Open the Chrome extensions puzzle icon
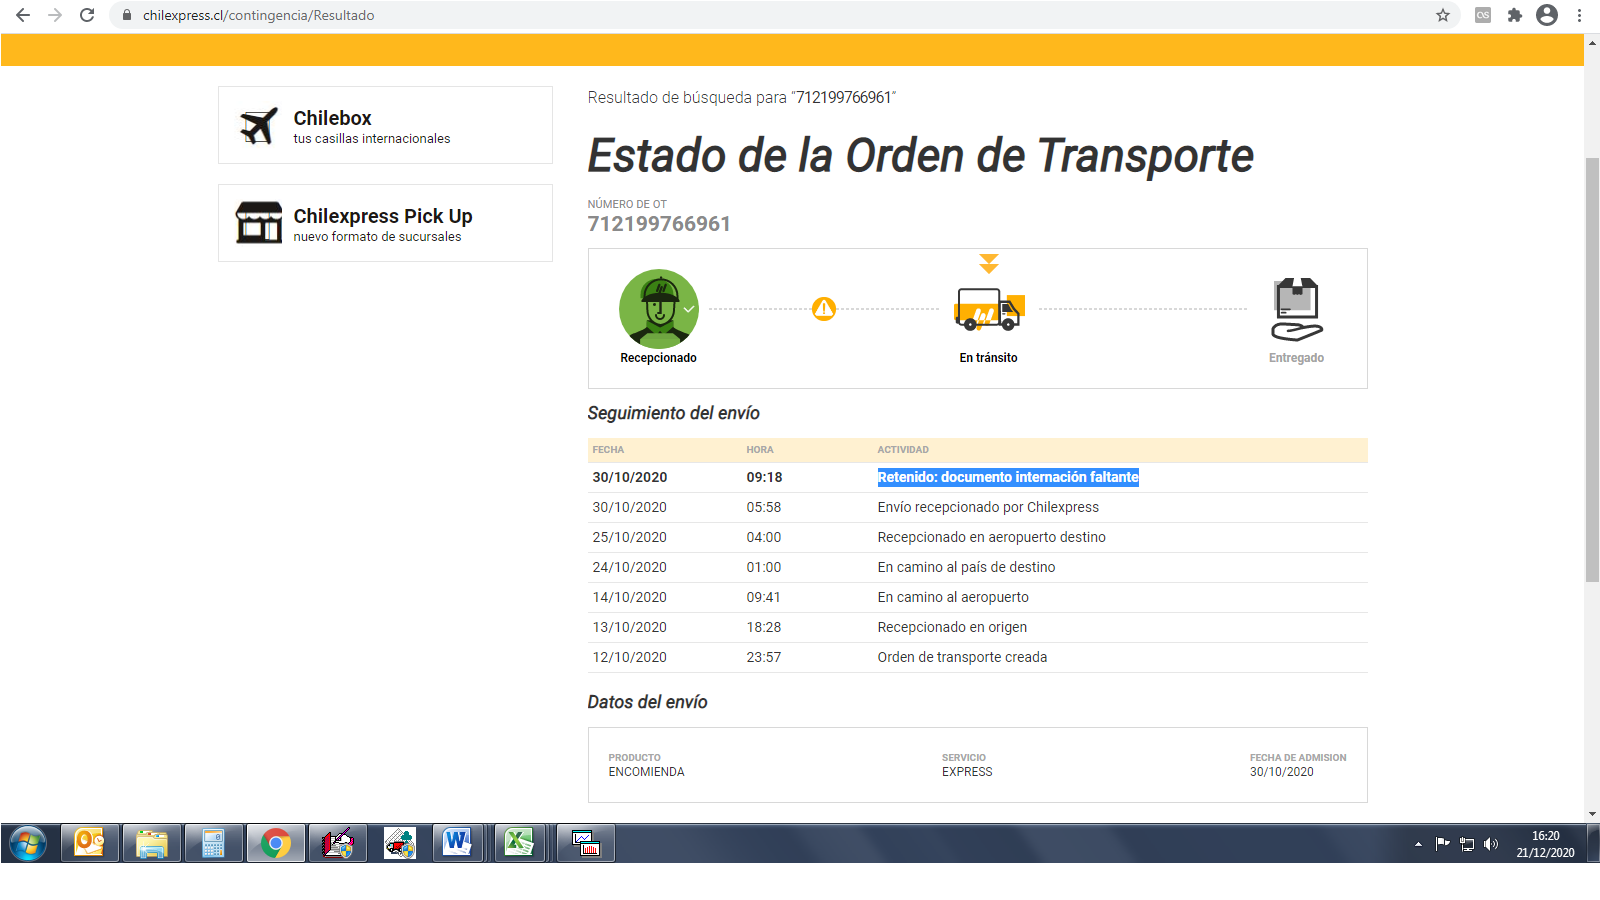The width and height of the screenshot is (1600, 900). (1515, 15)
